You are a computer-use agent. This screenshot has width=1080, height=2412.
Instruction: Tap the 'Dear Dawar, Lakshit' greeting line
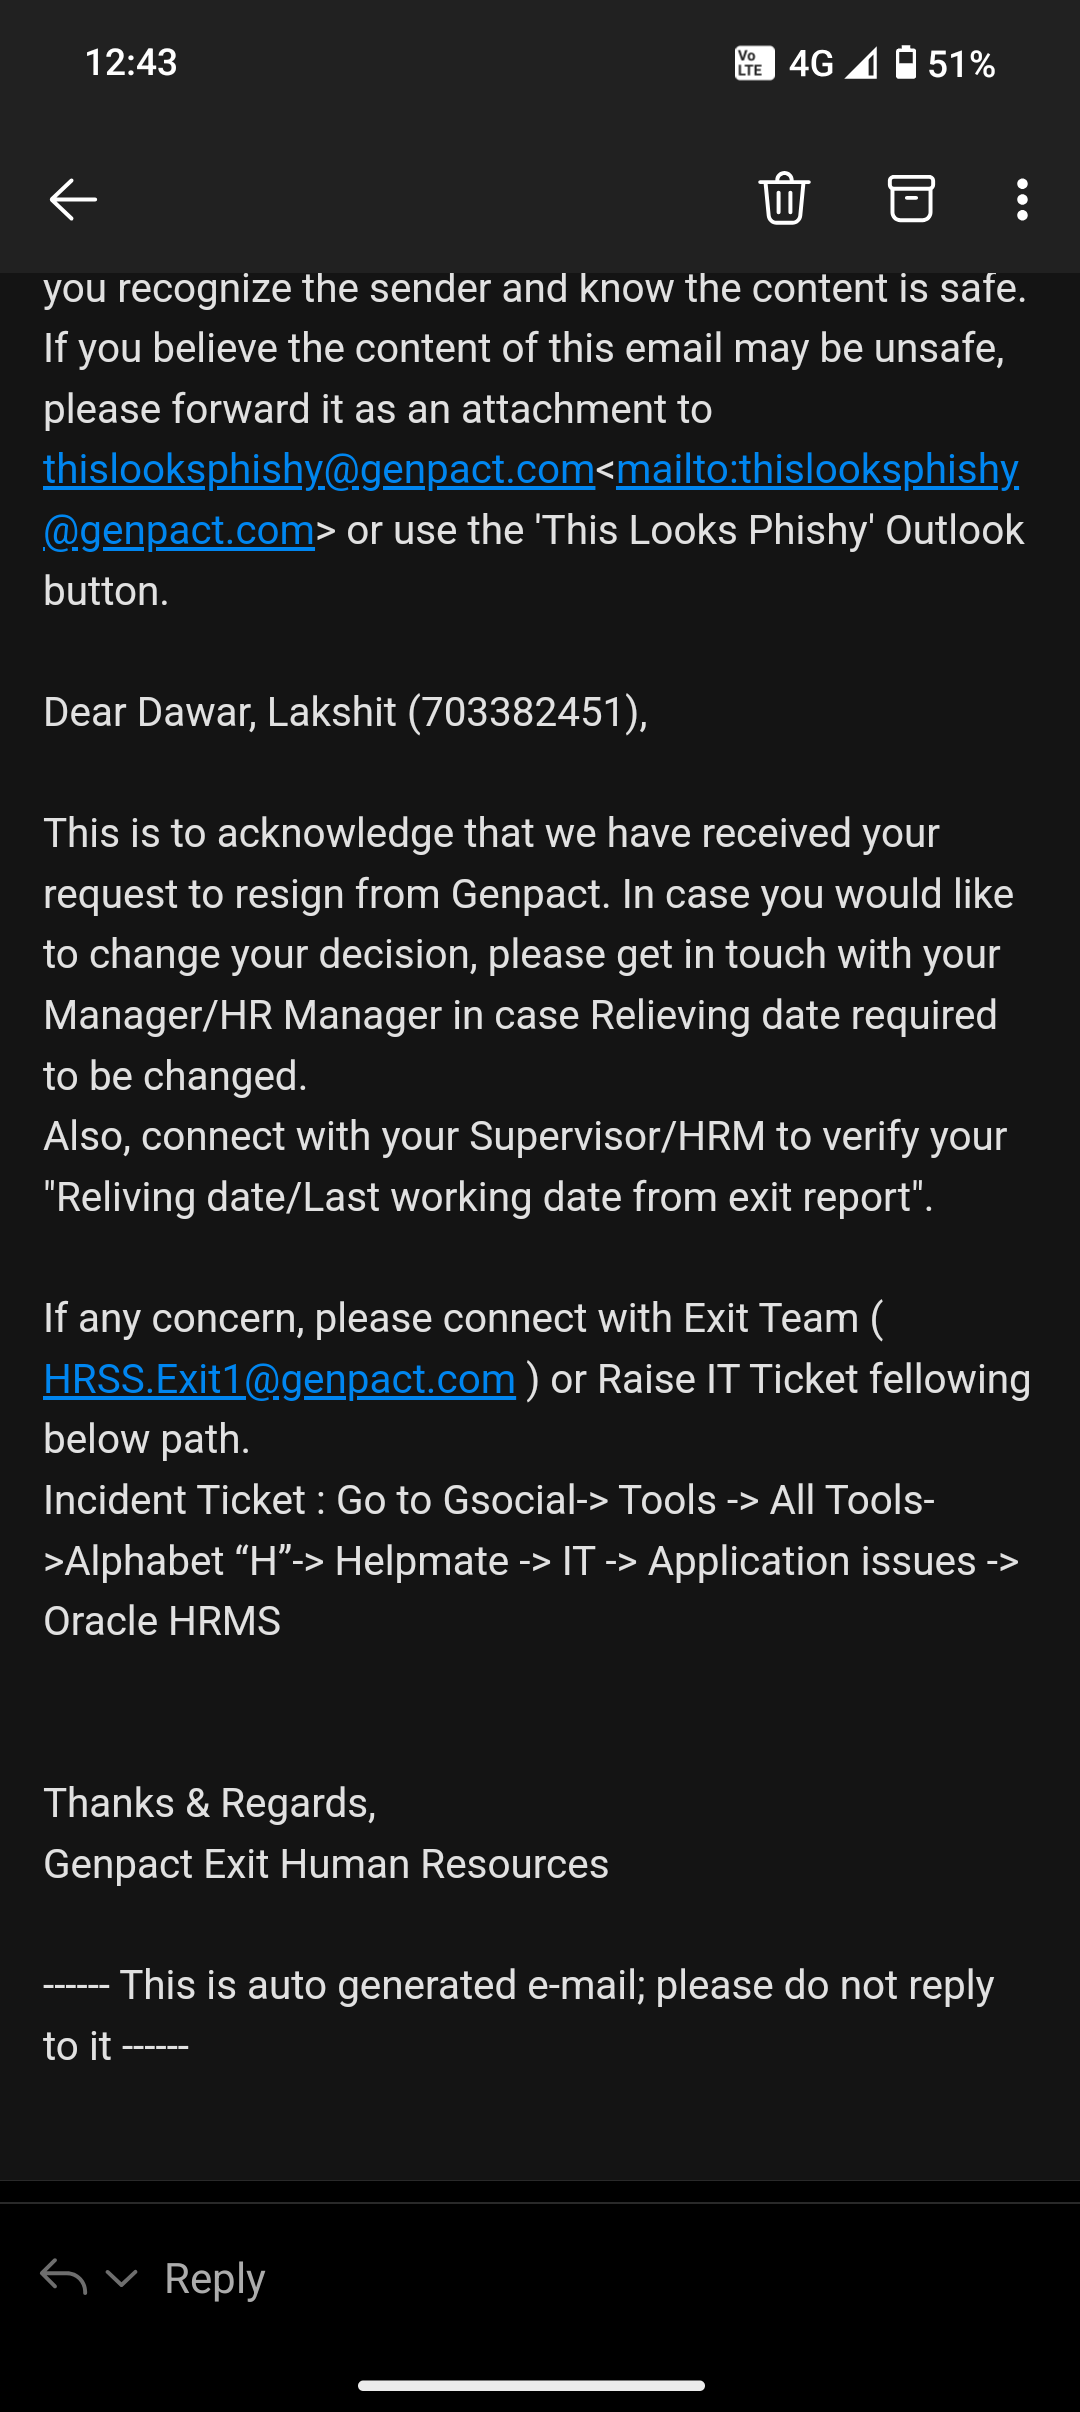(345, 712)
